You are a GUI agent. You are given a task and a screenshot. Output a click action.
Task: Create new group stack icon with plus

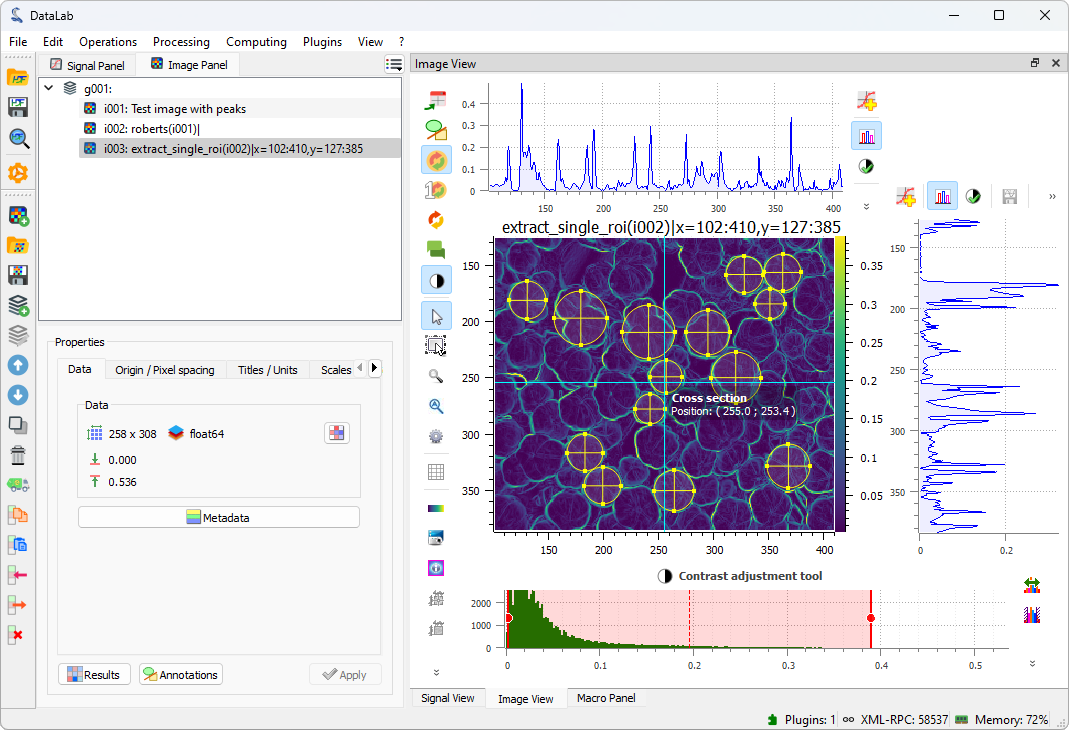[x=18, y=305]
